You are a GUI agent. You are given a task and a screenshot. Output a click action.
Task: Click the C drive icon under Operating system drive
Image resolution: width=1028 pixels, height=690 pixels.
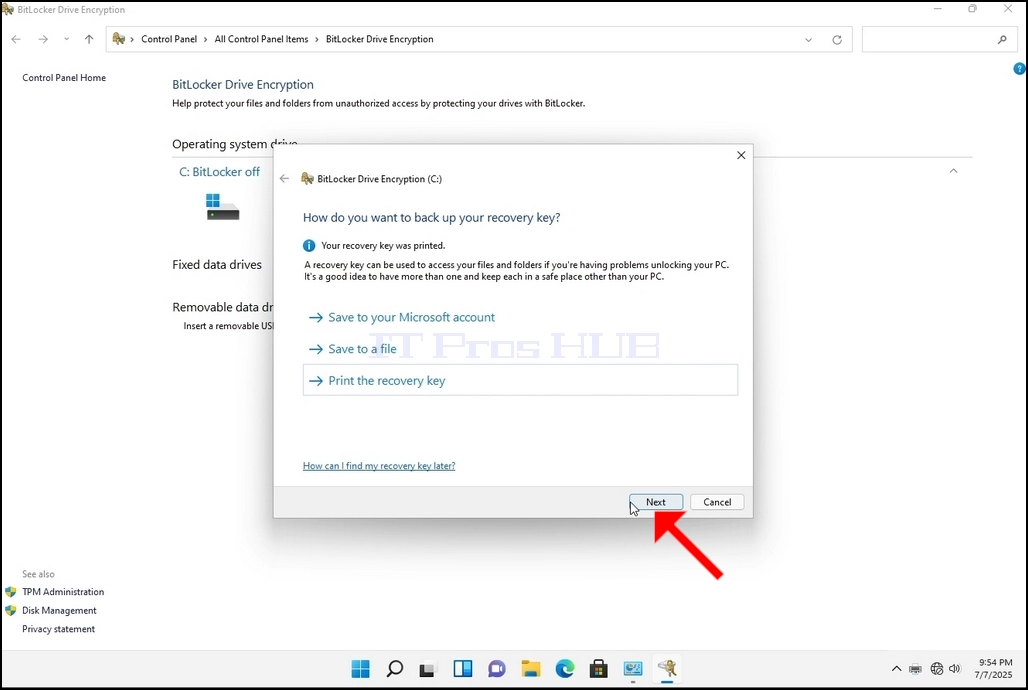(x=222, y=207)
